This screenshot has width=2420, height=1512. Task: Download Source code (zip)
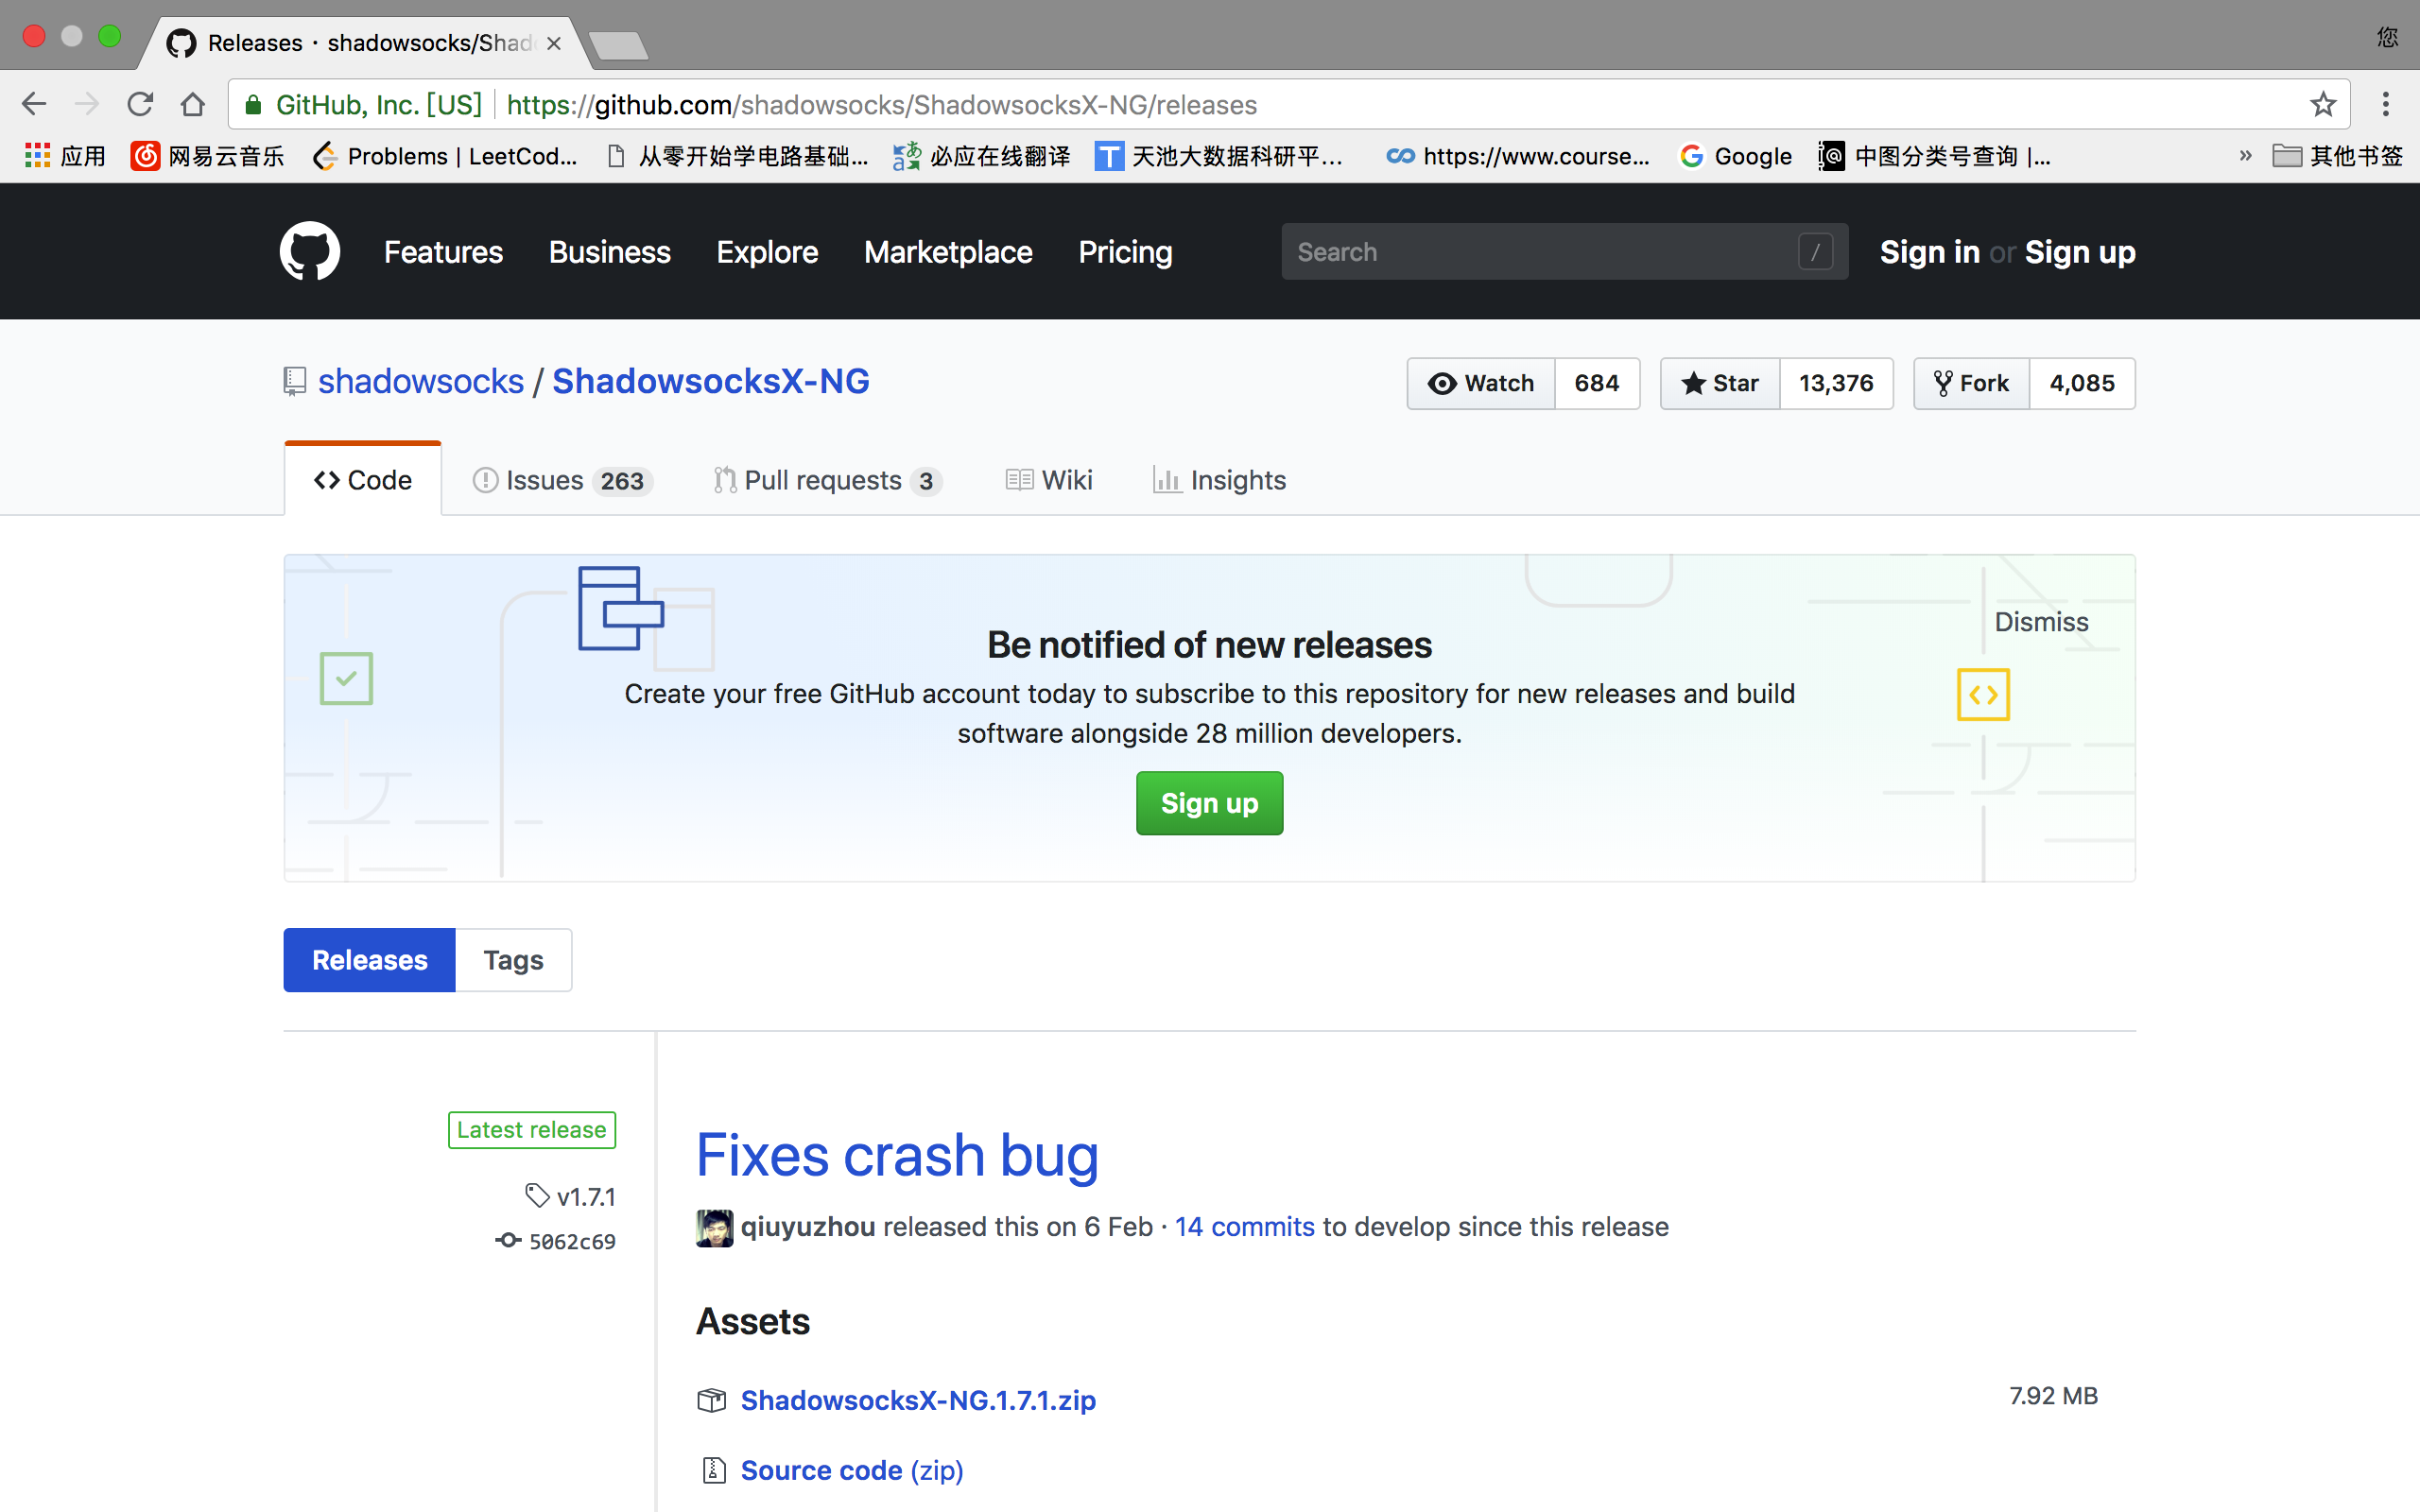coord(852,1470)
